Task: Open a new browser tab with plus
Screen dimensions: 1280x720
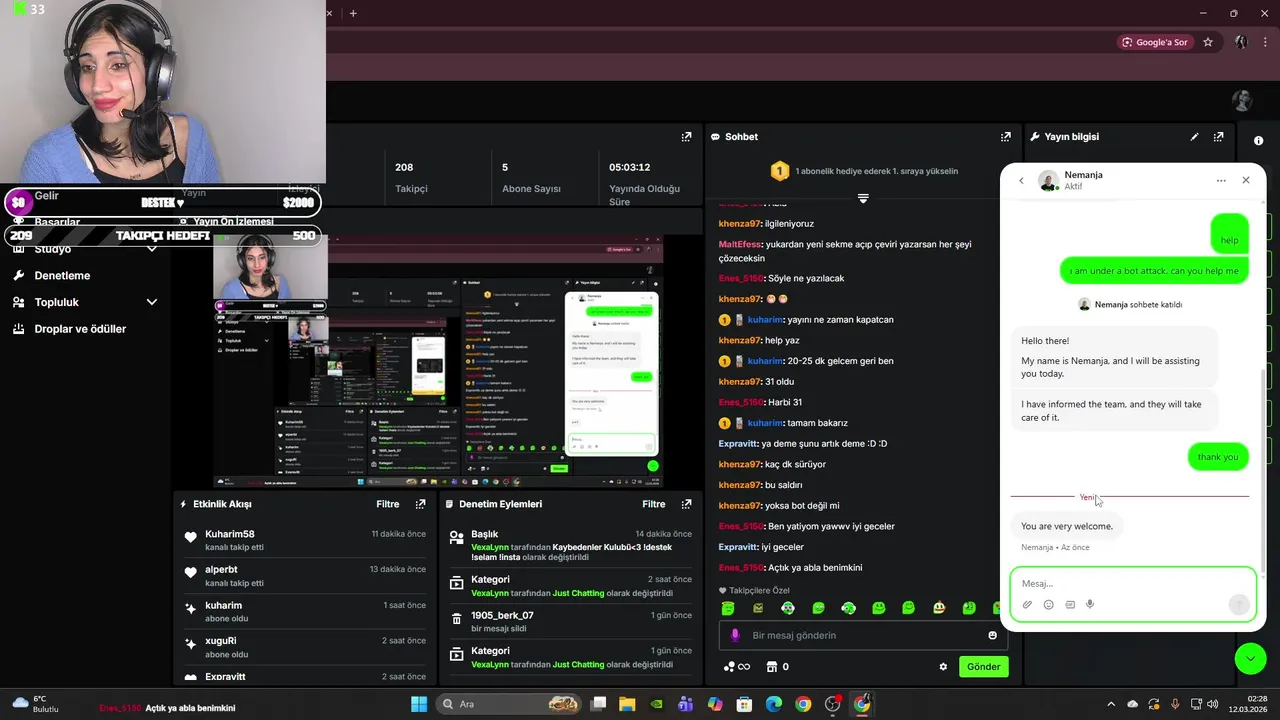Action: point(353,13)
